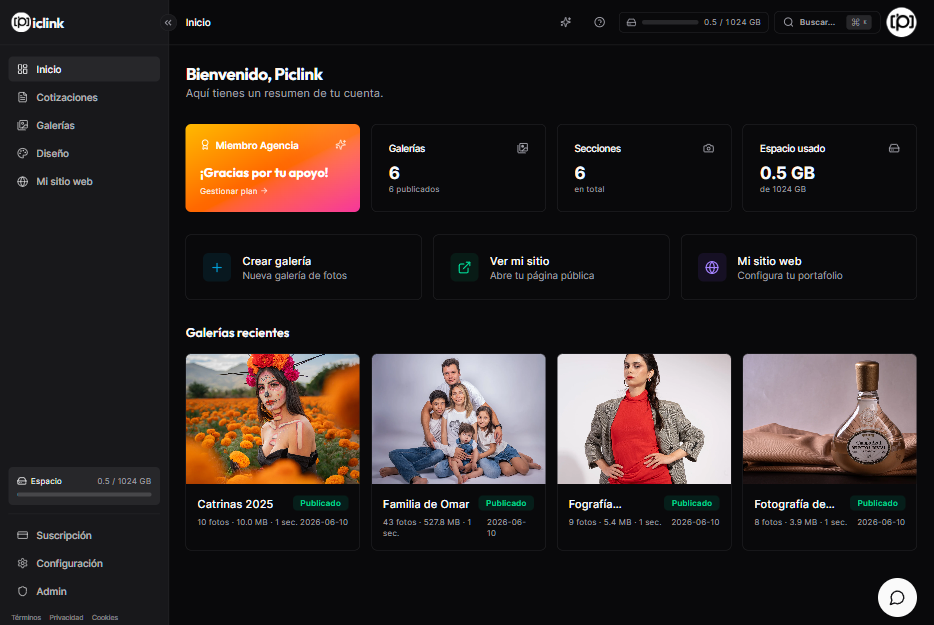934x625 pixels.
Task: Open Configuración in the sidebar
Action: (x=84, y=563)
